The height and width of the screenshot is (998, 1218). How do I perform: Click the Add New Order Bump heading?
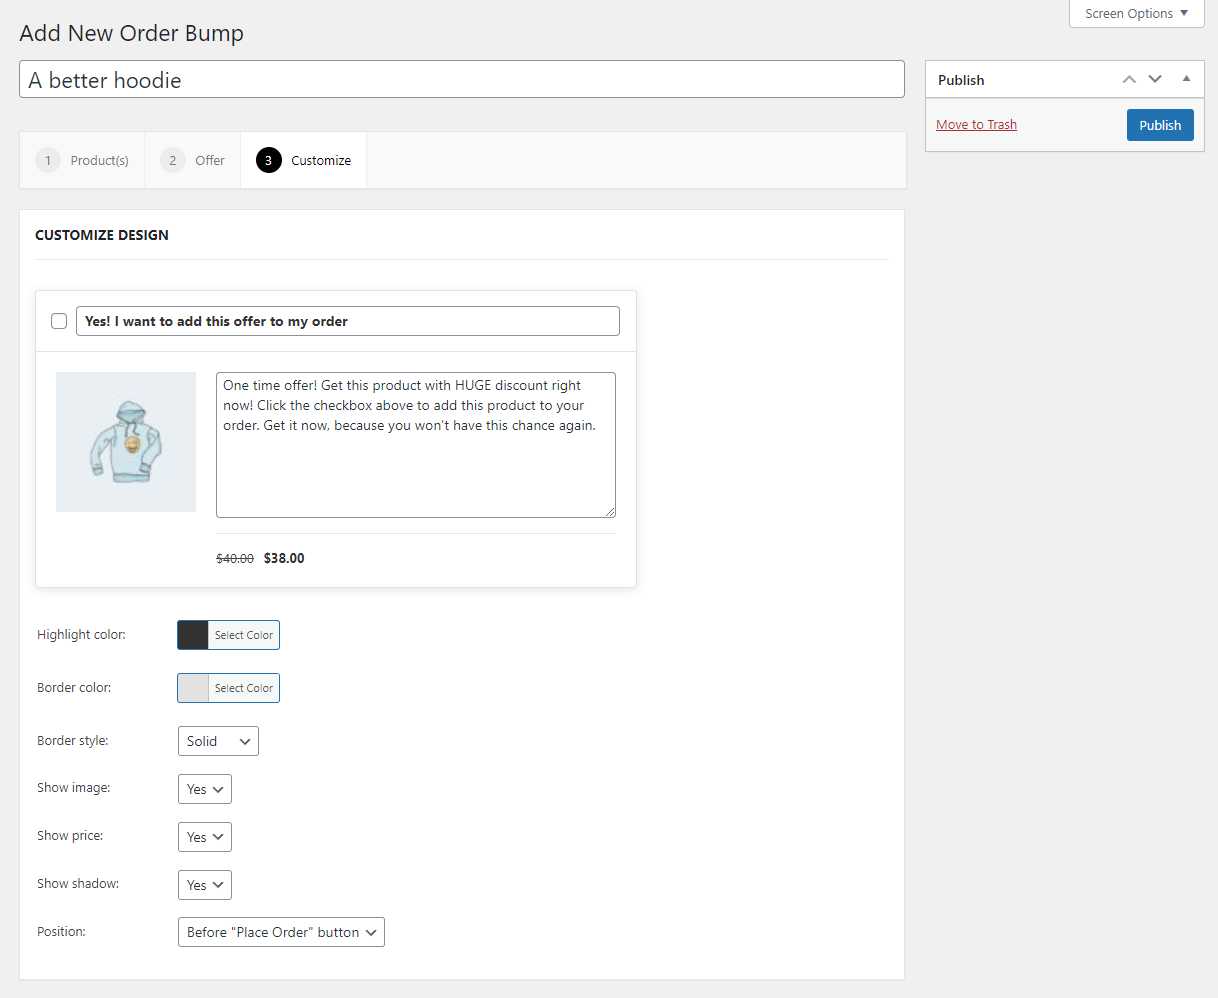click(132, 33)
